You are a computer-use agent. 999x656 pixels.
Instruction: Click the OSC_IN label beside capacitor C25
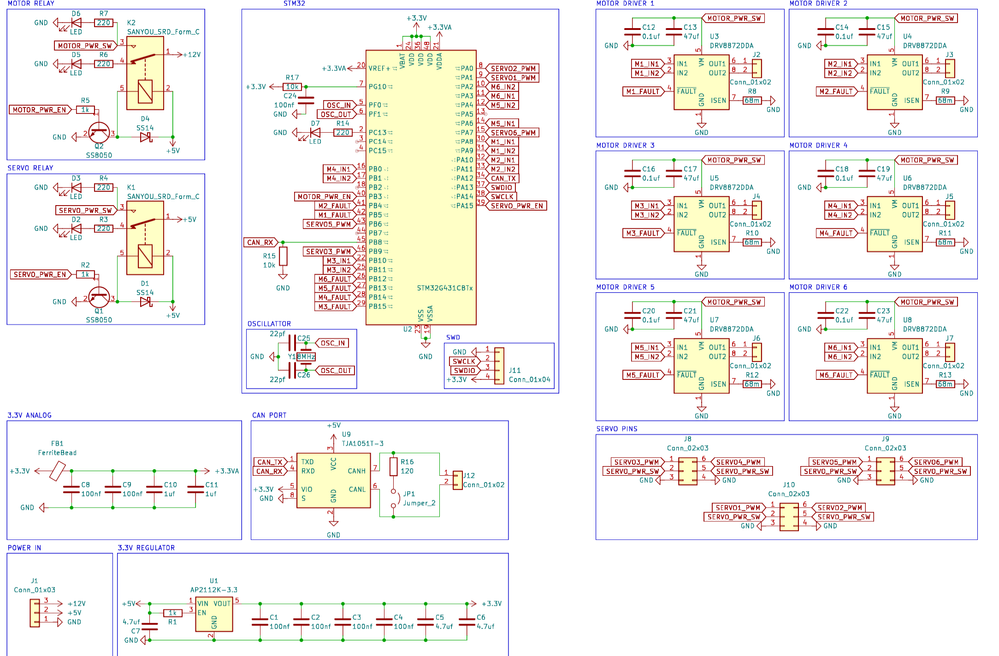coord(333,343)
